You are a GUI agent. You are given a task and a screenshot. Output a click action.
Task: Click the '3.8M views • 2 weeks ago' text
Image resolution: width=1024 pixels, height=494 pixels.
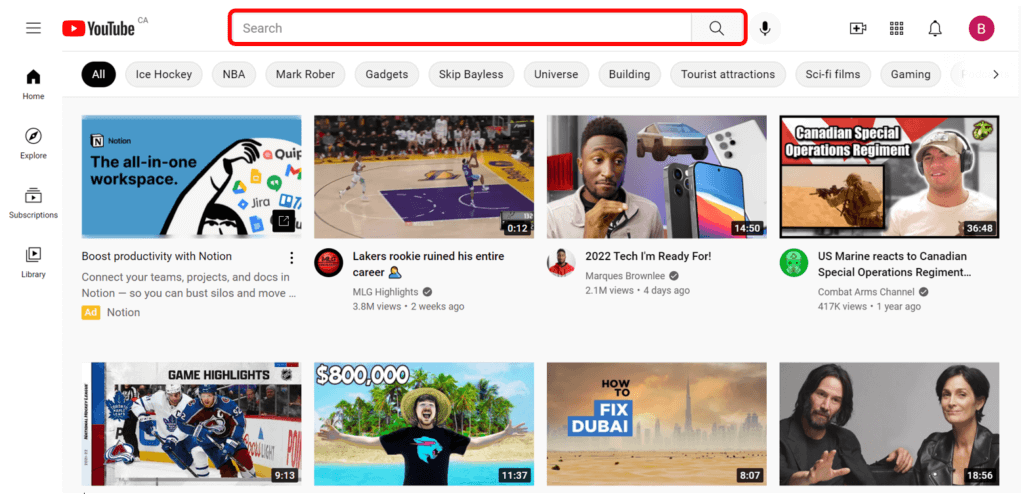pyautogui.click(x=408, y=306)
